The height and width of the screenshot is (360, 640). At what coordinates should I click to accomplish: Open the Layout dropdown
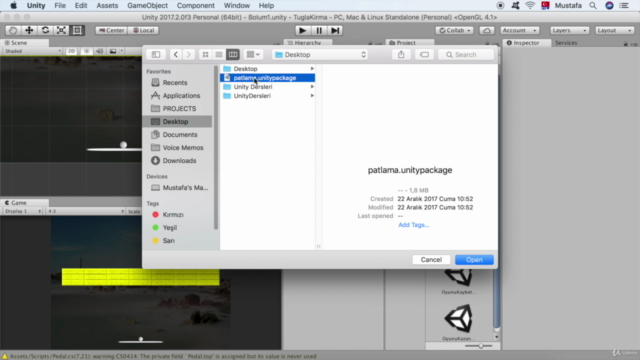coord(614,30)
